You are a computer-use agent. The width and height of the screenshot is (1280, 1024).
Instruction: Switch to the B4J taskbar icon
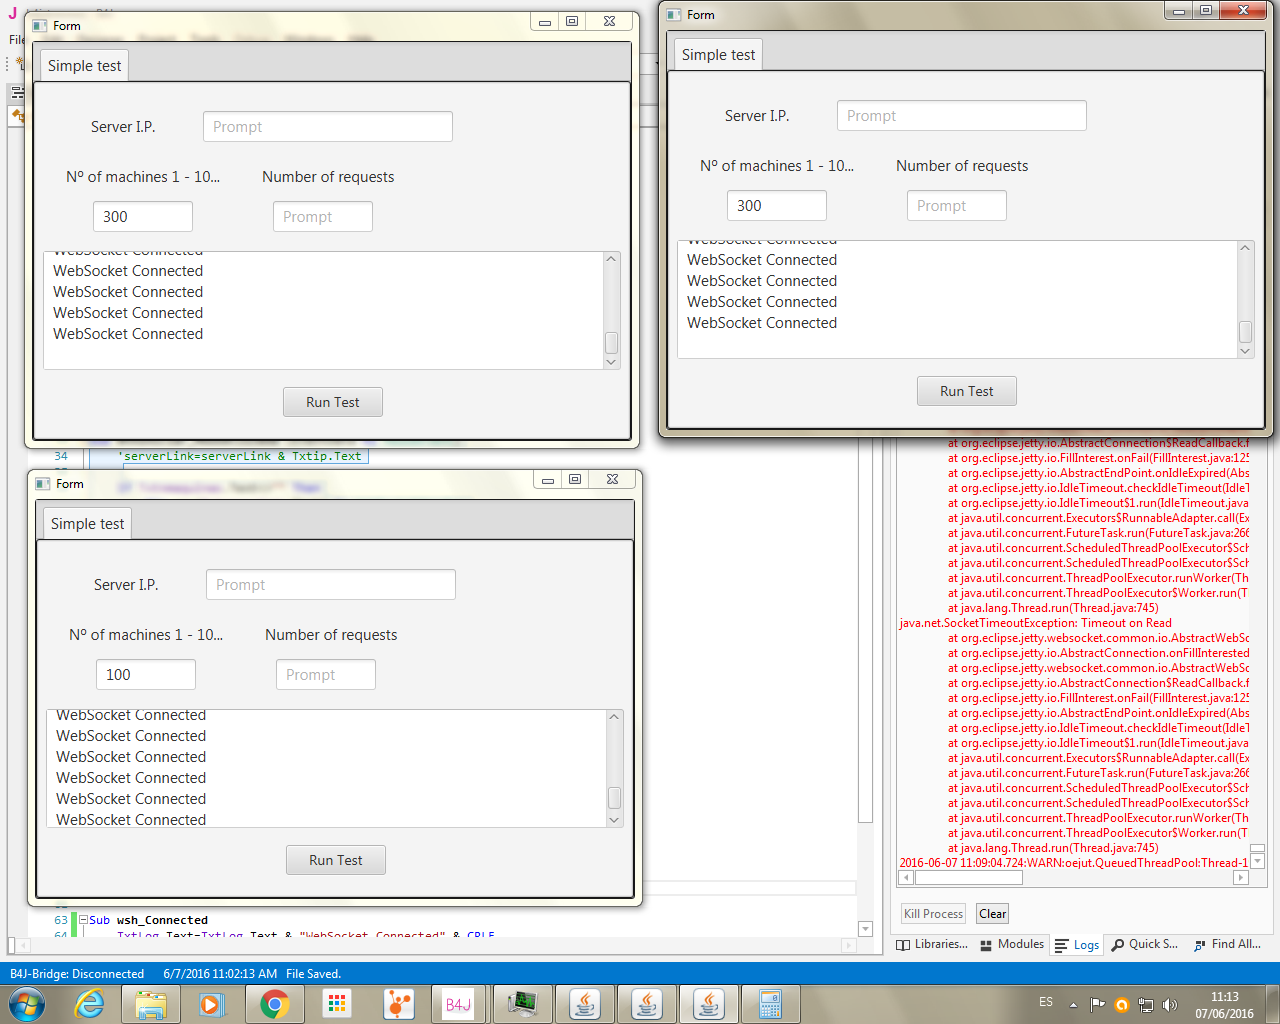(x=459, y=1004)
